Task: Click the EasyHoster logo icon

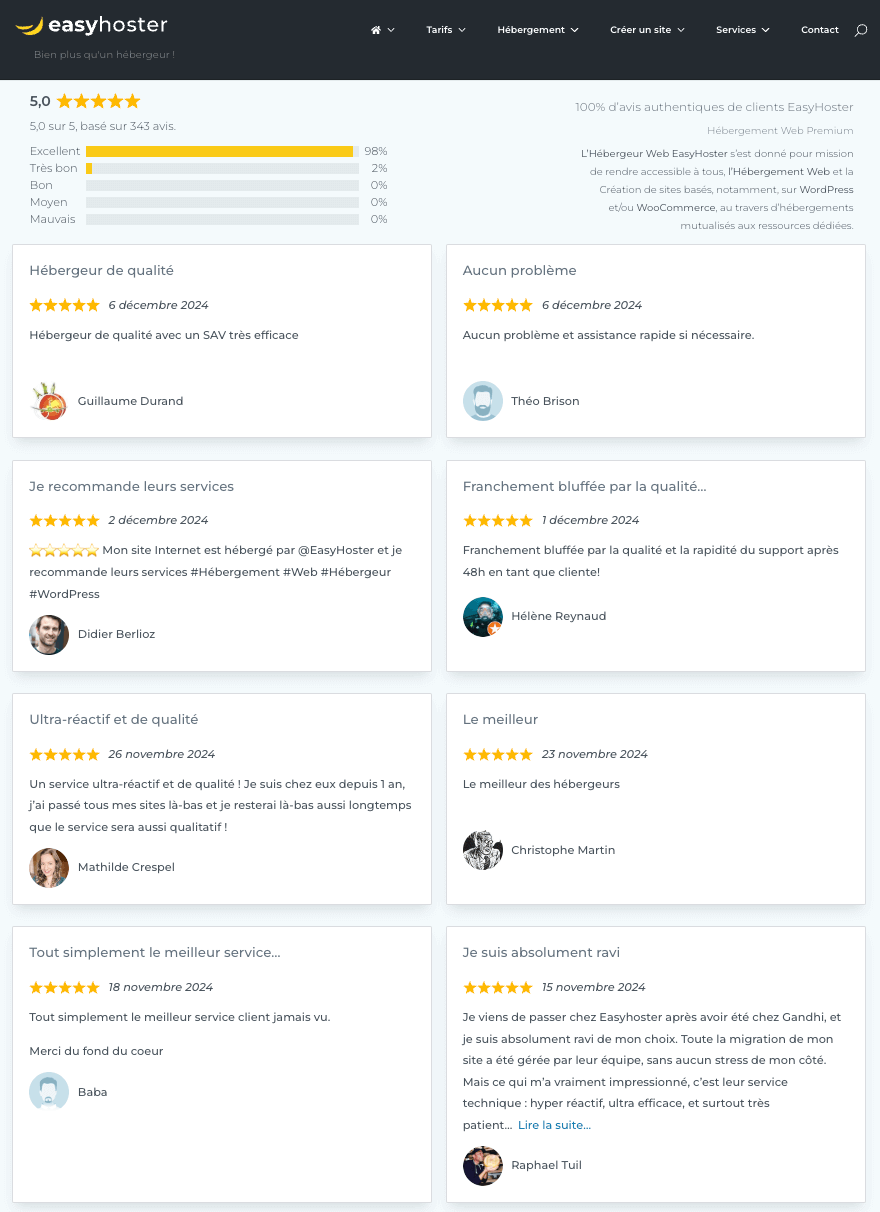Action: point(30,27)
